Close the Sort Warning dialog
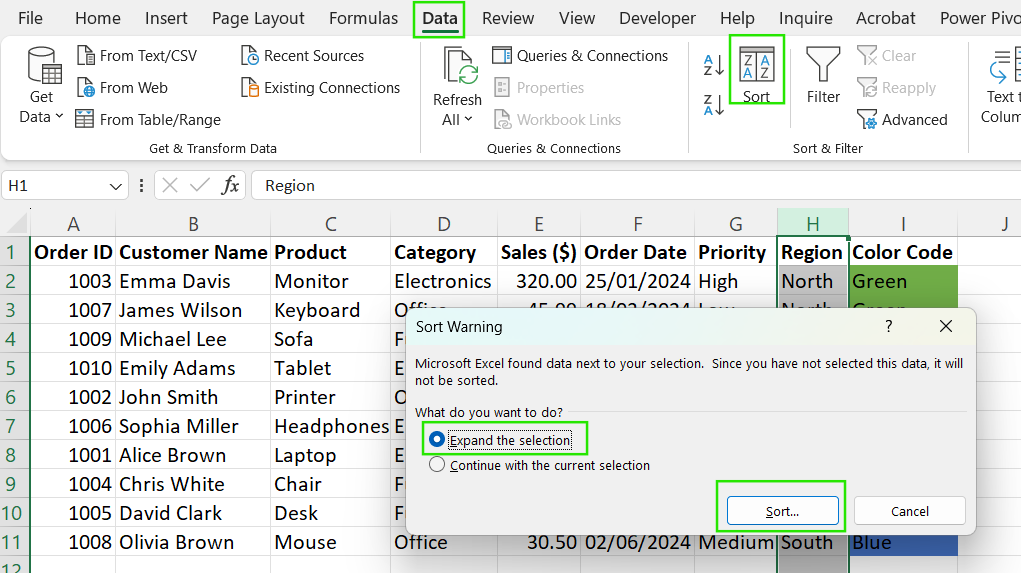The height and width of the screenshot is (573, 1021). pos(945,326)
